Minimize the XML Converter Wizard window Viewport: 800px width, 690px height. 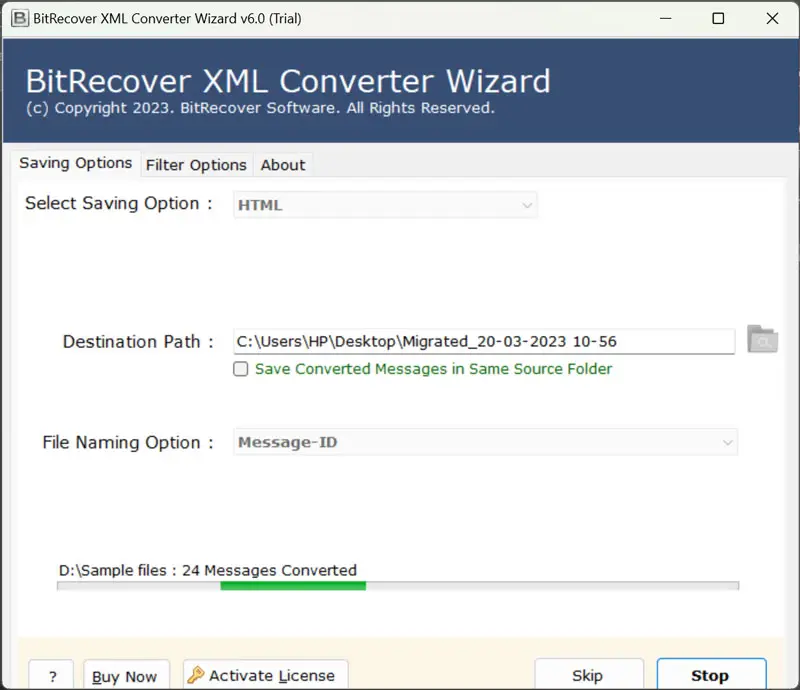tap(664, 18)
